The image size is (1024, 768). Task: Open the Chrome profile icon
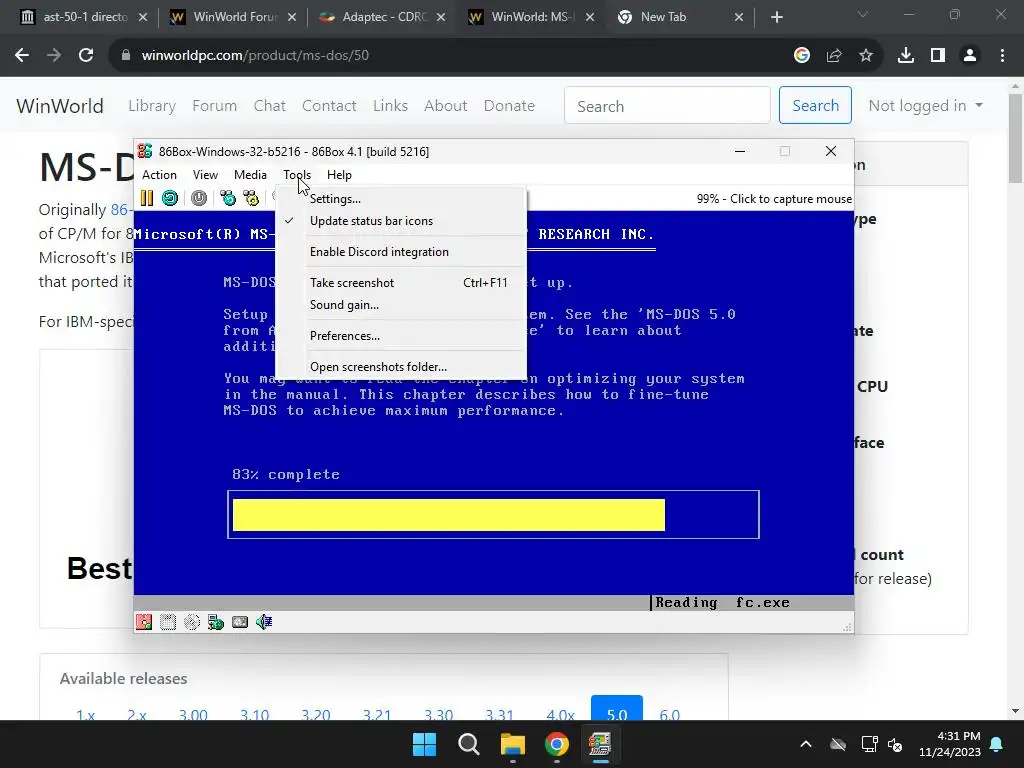coord(970,56)
